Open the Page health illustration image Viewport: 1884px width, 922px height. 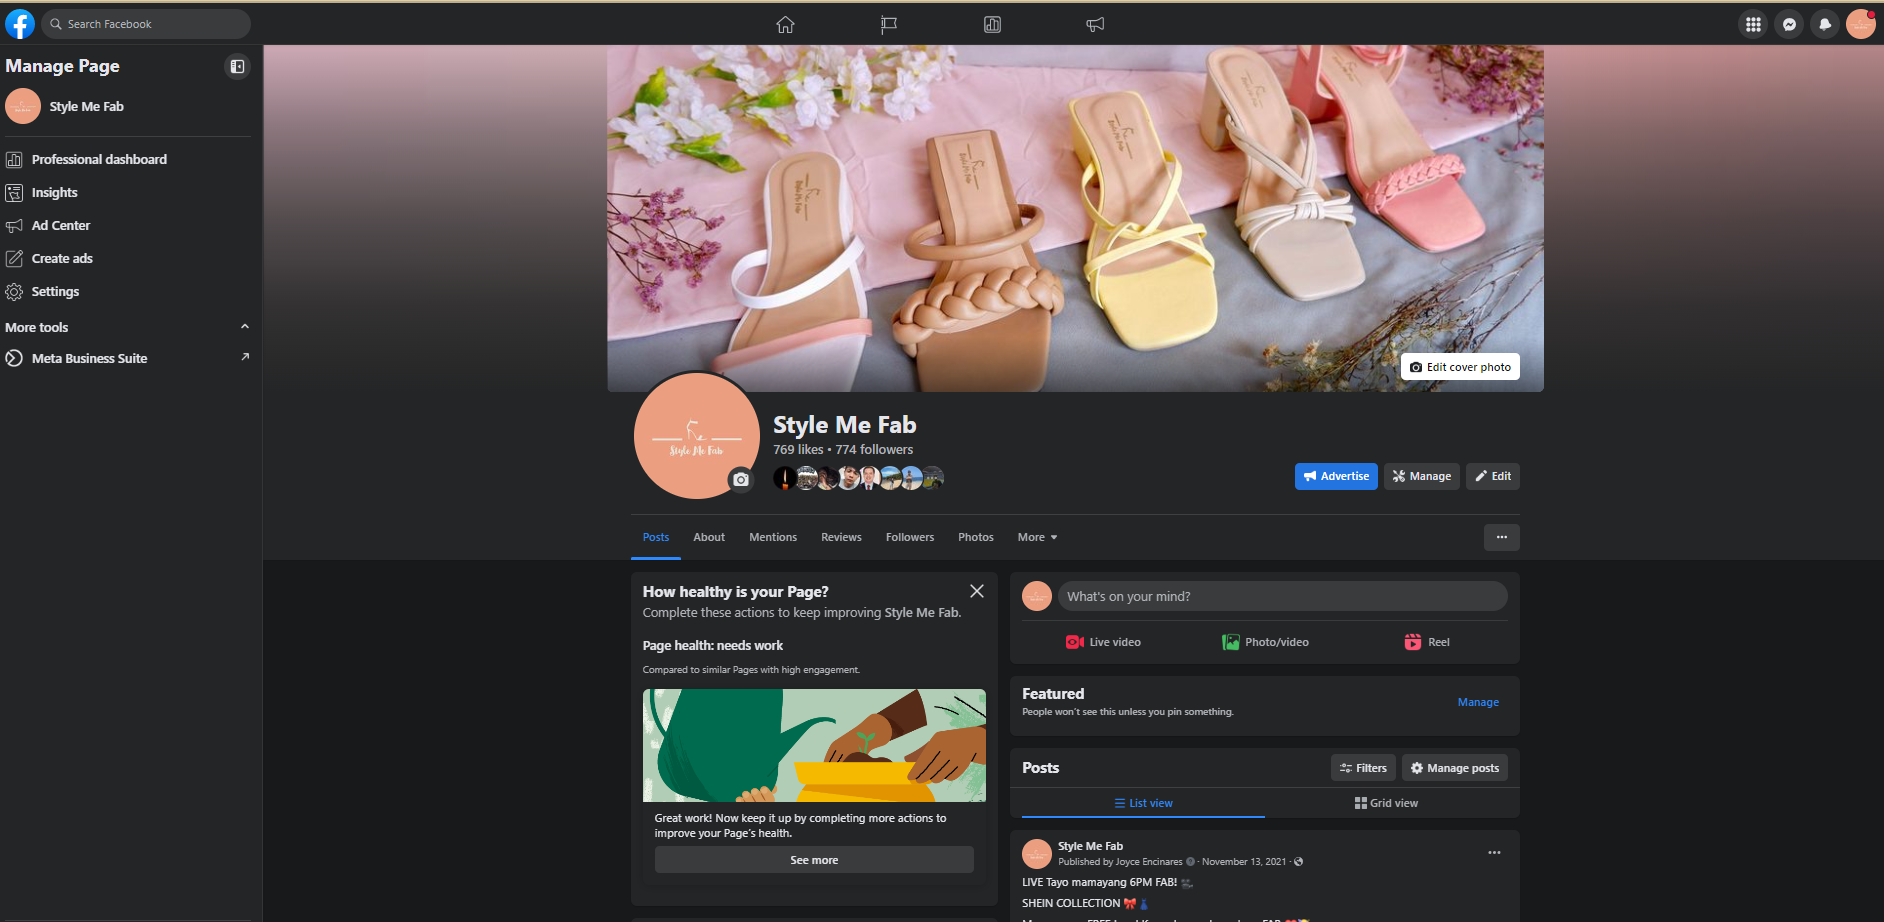(814, 745)
